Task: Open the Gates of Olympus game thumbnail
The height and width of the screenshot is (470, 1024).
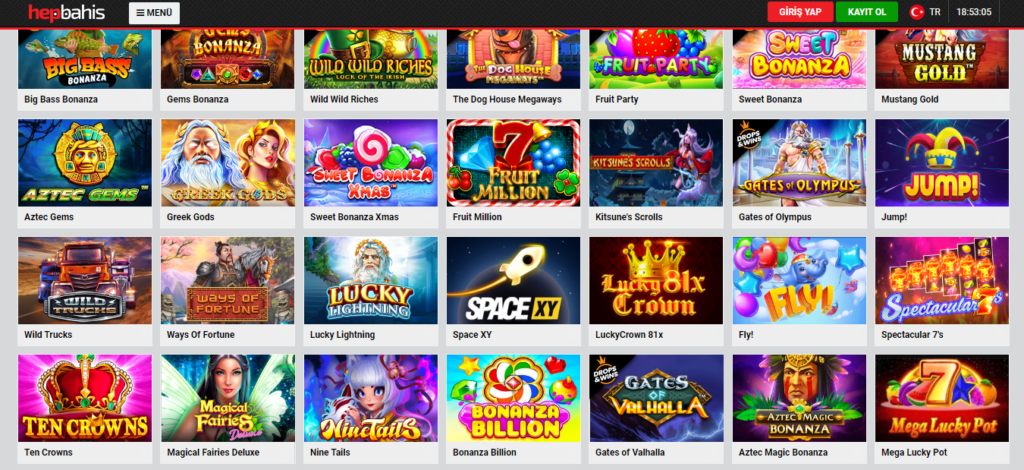Action: (799, 163)
